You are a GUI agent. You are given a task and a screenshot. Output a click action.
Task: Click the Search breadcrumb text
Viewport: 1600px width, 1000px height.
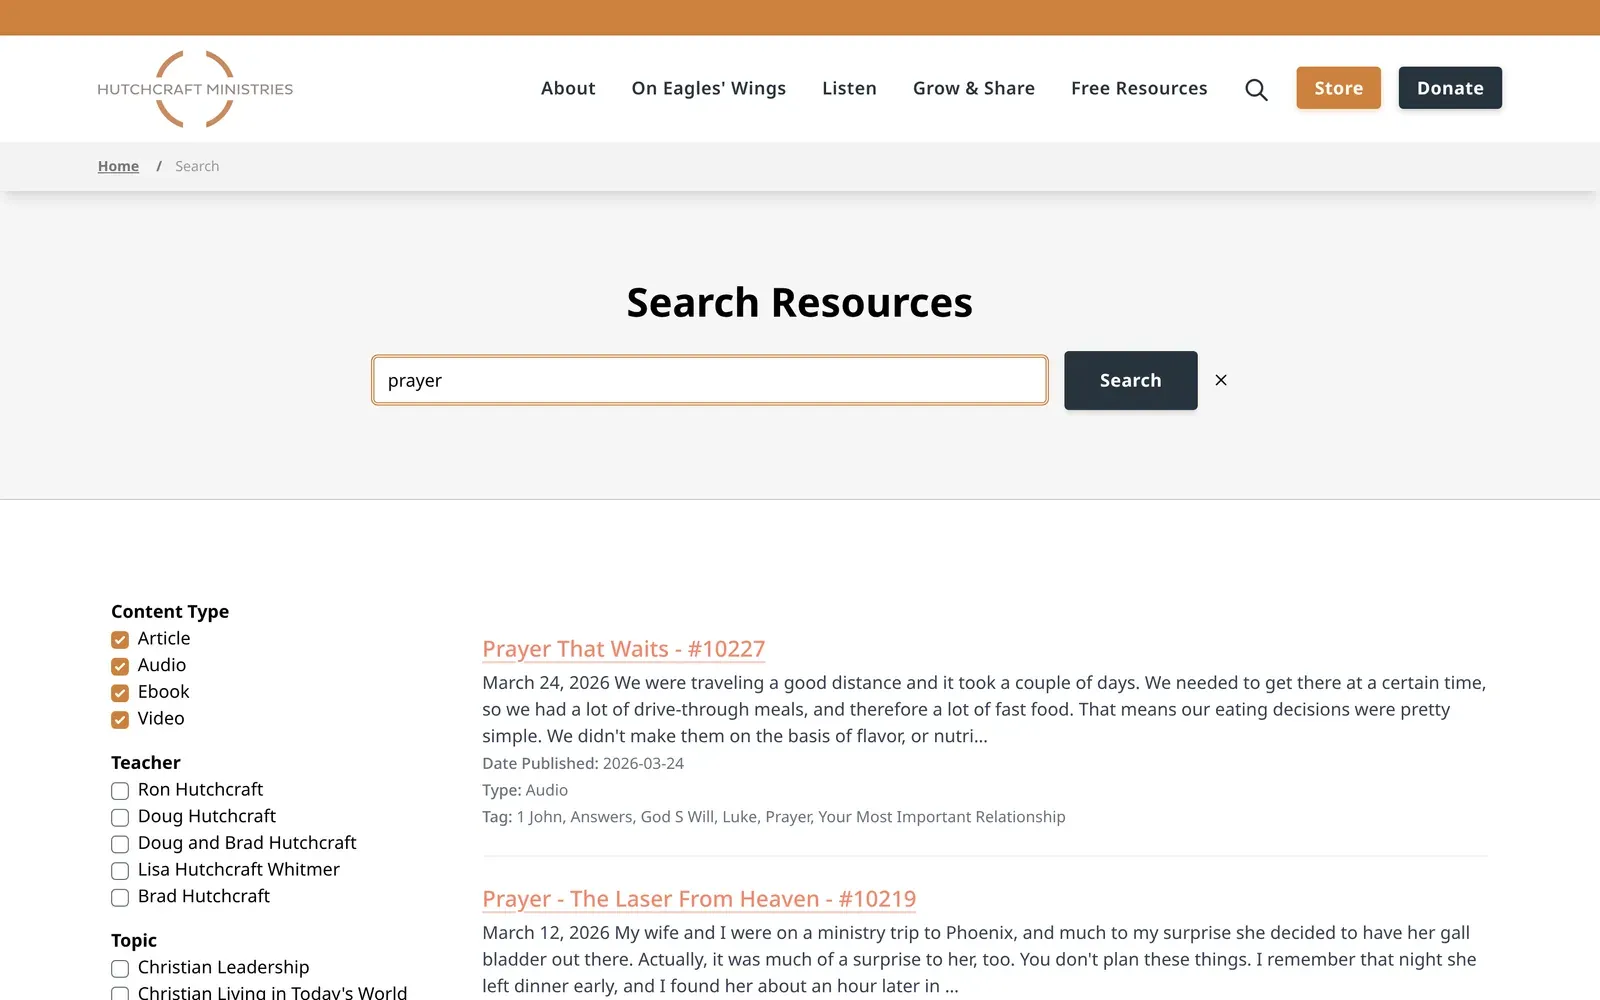[197, 166]
